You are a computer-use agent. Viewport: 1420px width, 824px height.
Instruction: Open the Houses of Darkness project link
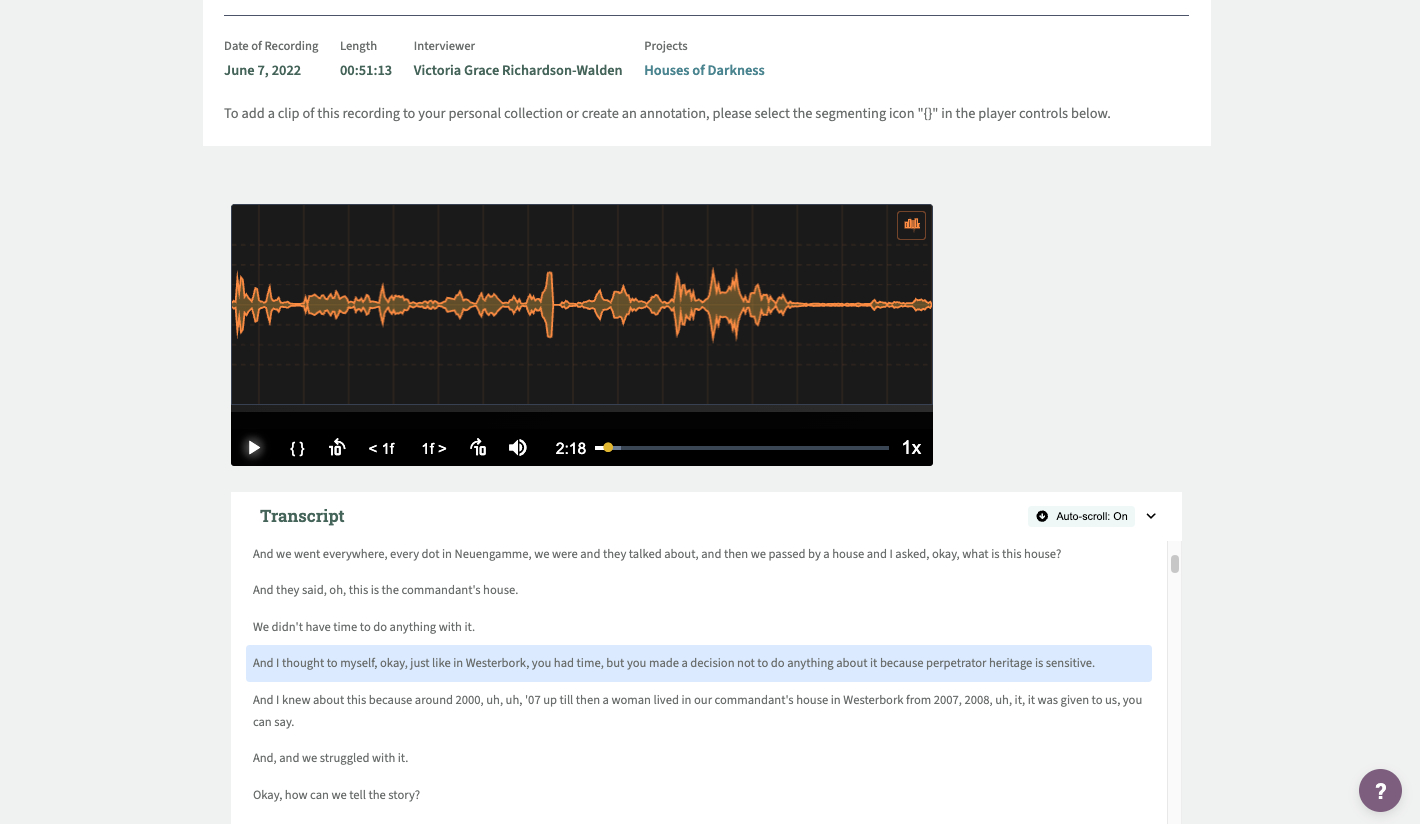704,70
